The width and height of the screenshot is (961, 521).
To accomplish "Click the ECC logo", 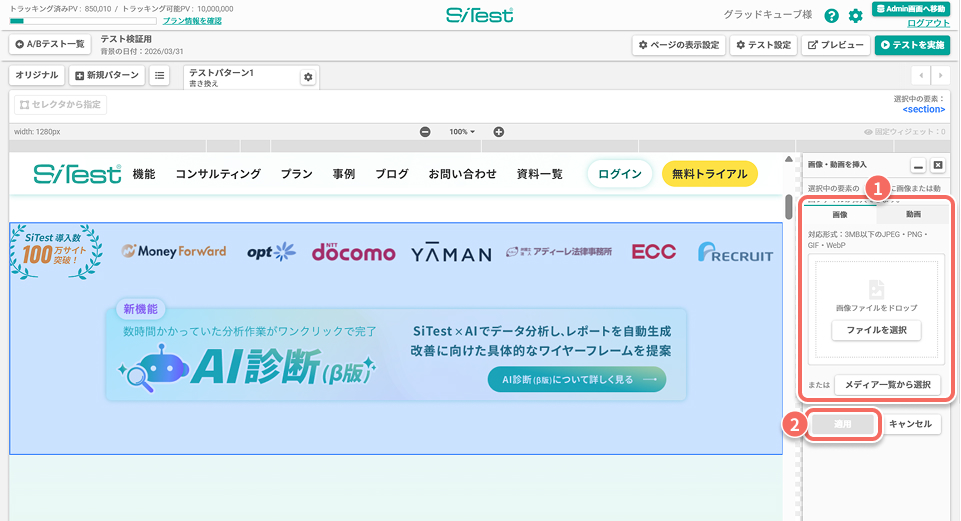I will 654,252.
